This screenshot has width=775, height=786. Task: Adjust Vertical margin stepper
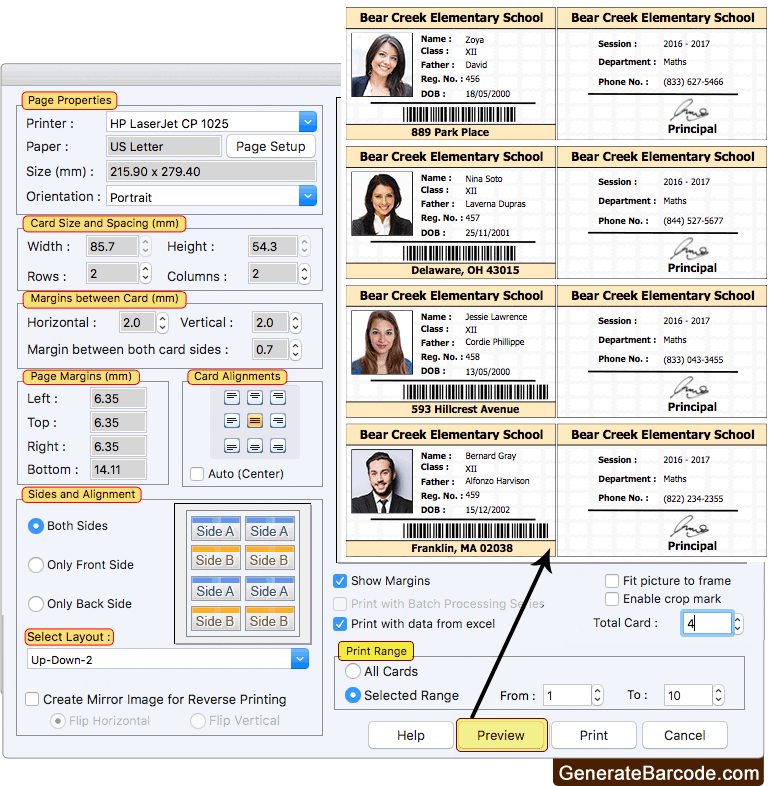(296, 323)
